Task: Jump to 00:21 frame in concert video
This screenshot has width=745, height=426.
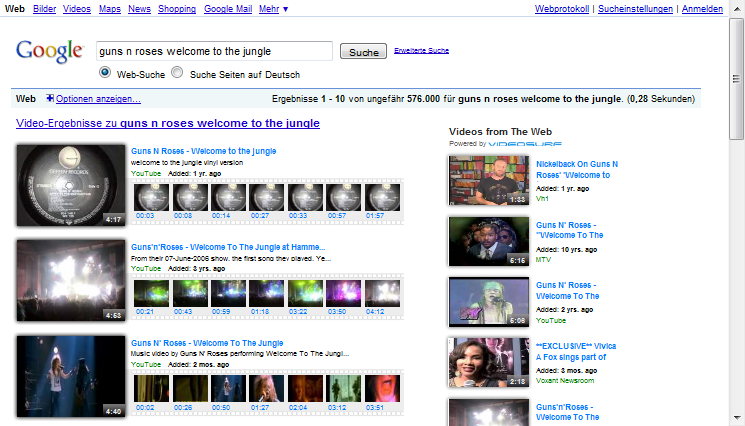Action: coord(151,293)
